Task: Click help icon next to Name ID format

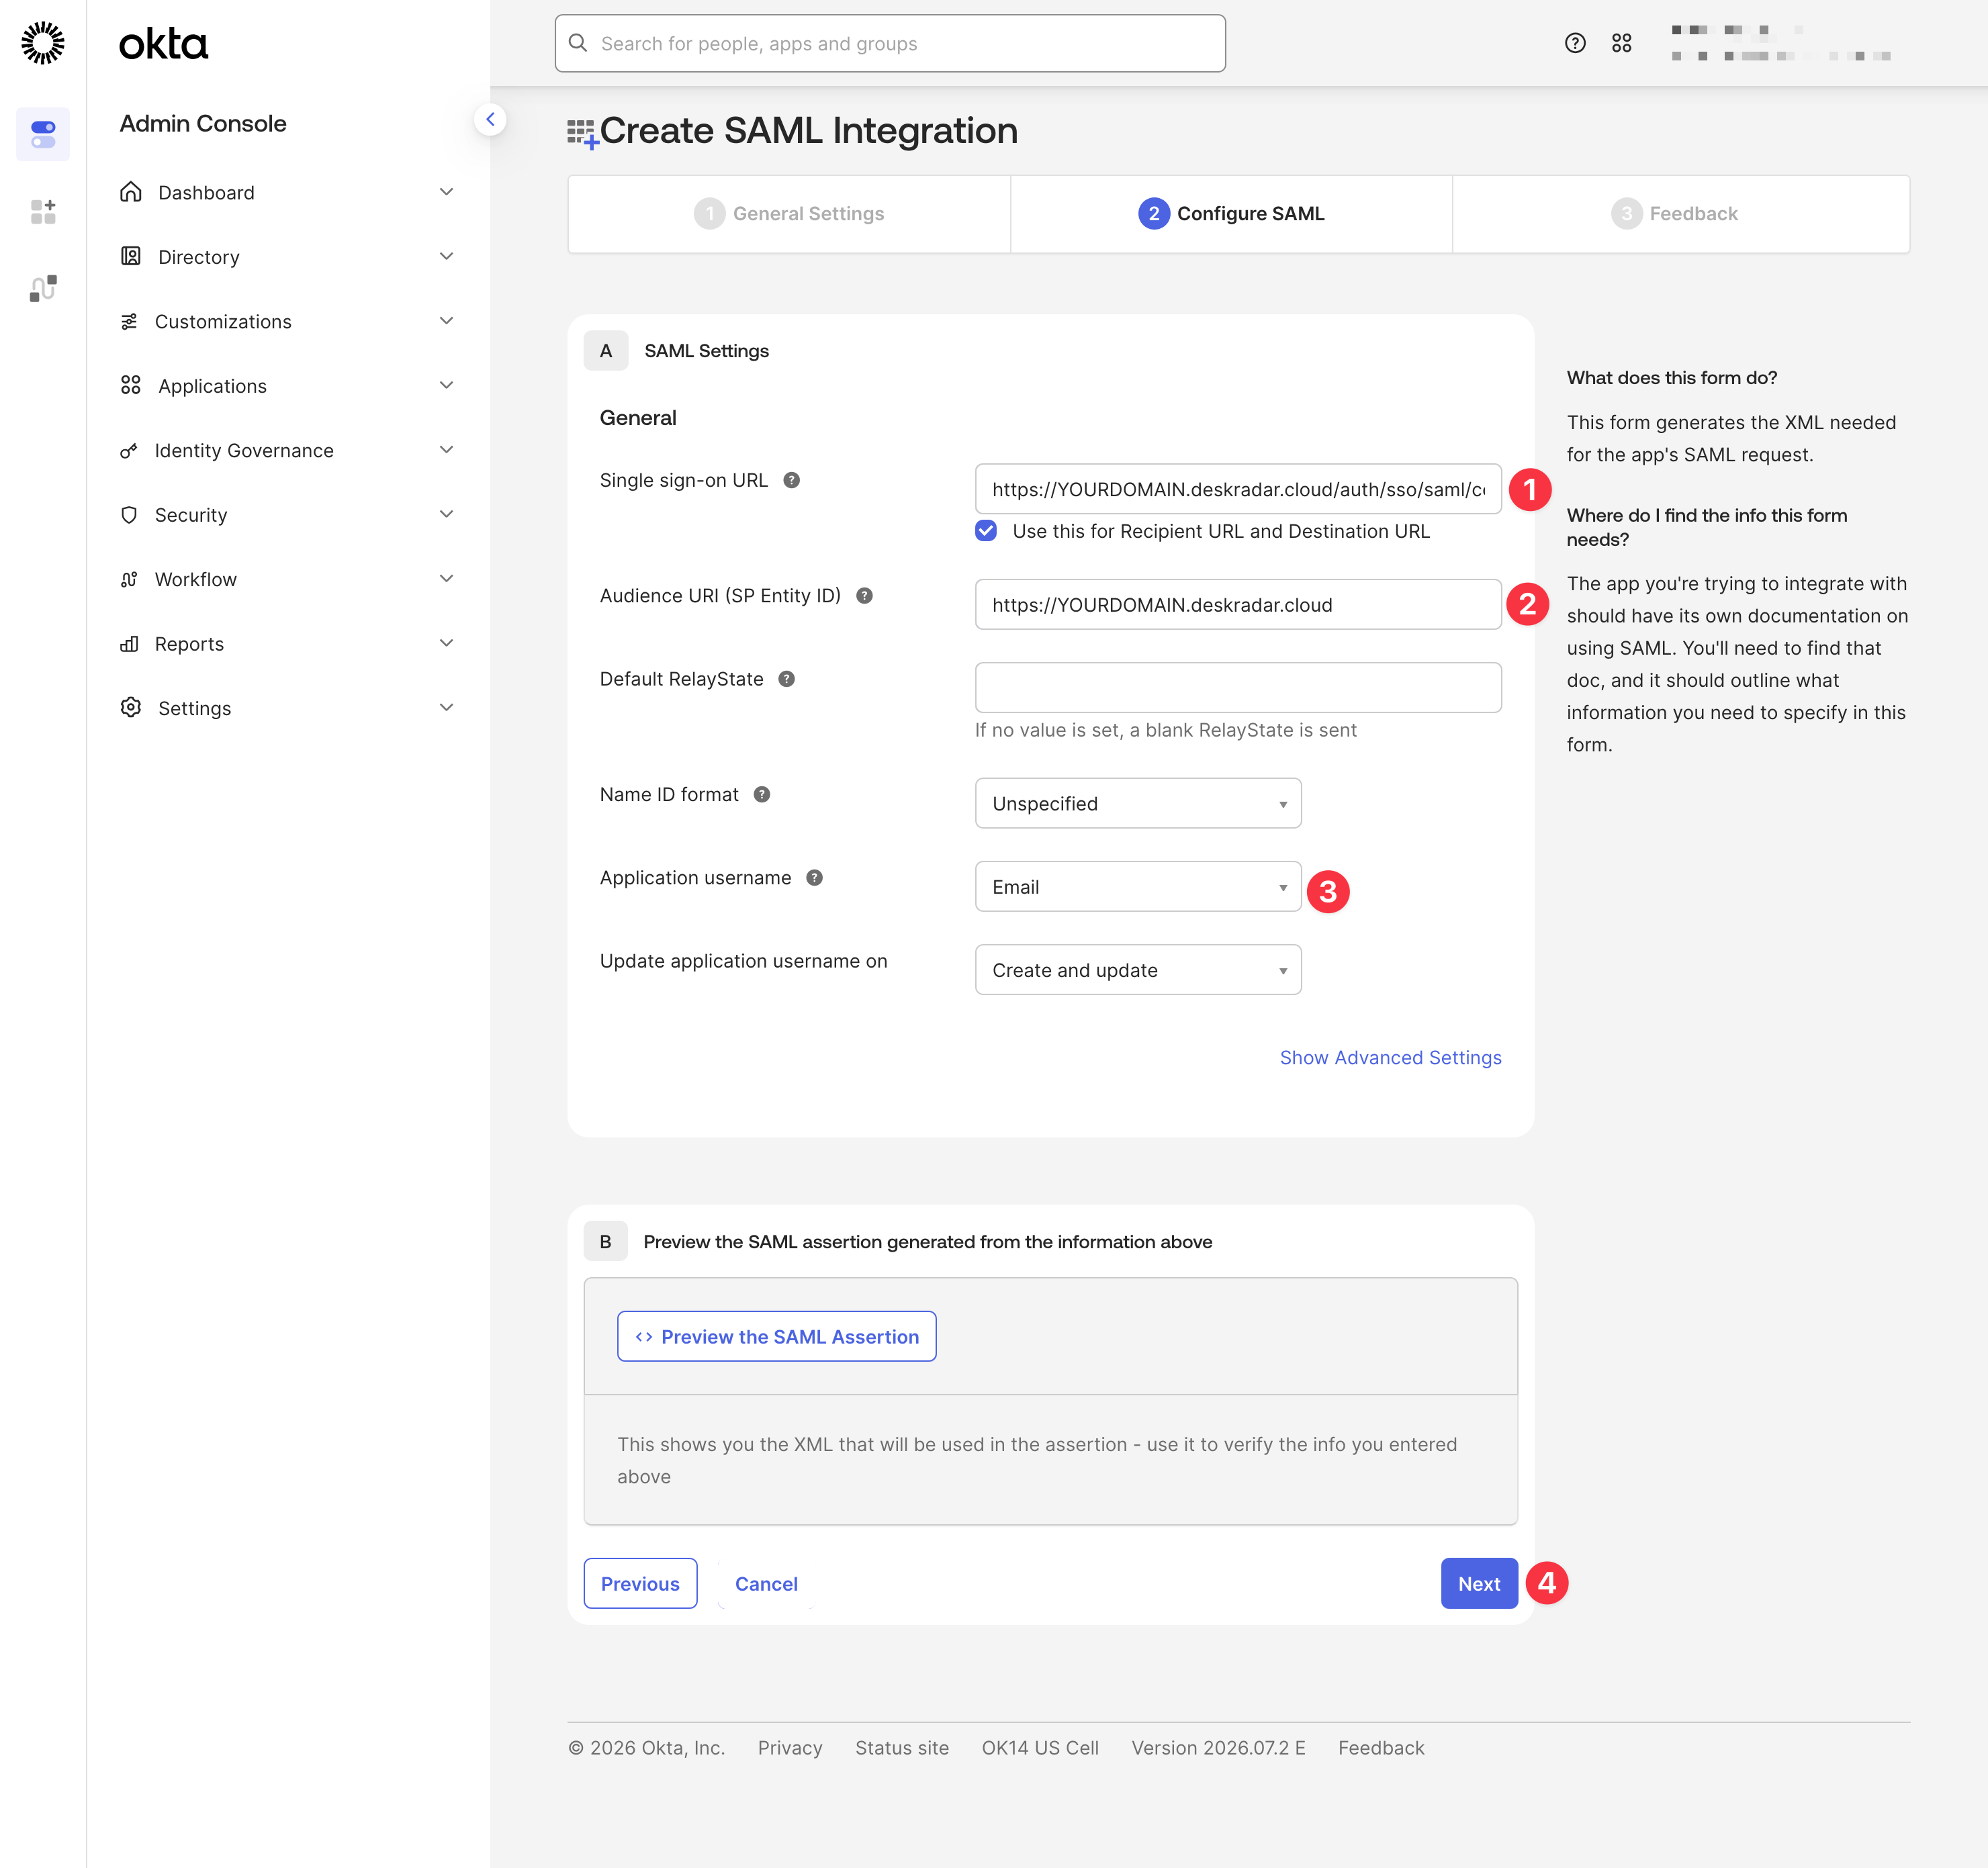Action: pos(761,795)
